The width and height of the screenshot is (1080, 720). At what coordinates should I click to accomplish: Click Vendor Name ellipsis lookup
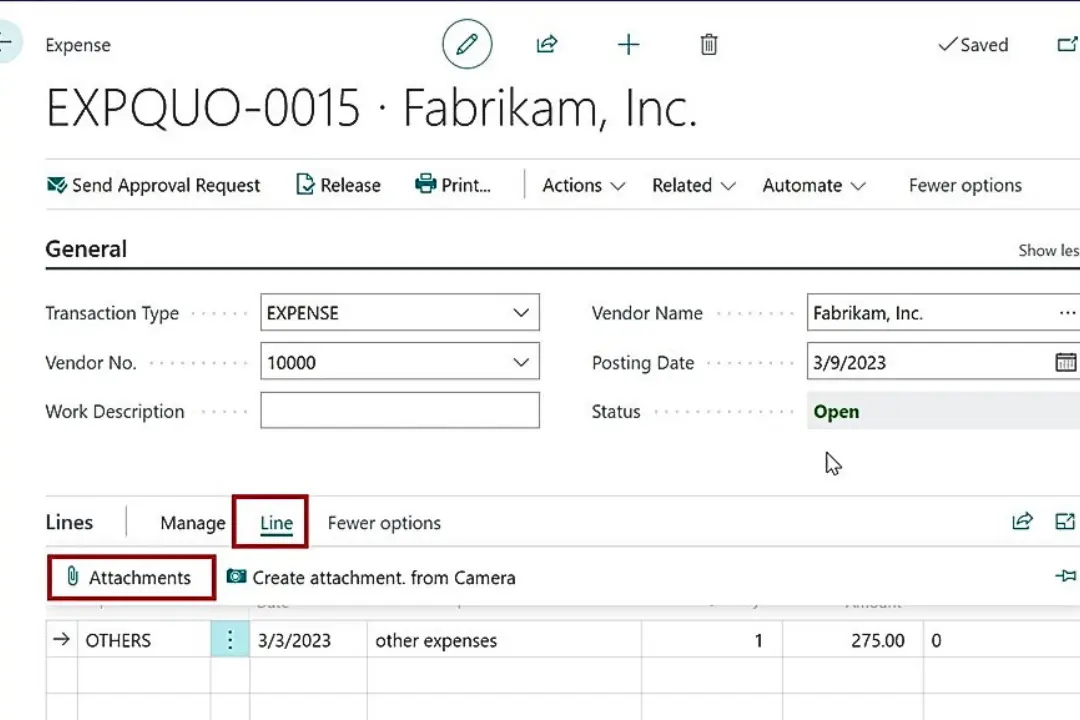[1067, 313]
